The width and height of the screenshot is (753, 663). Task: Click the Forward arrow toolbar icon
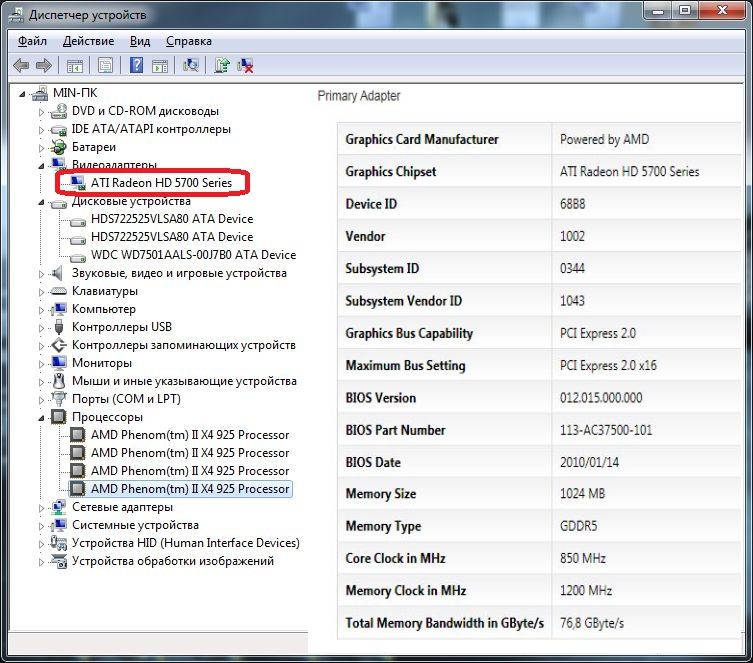click(x=44, y=65)
